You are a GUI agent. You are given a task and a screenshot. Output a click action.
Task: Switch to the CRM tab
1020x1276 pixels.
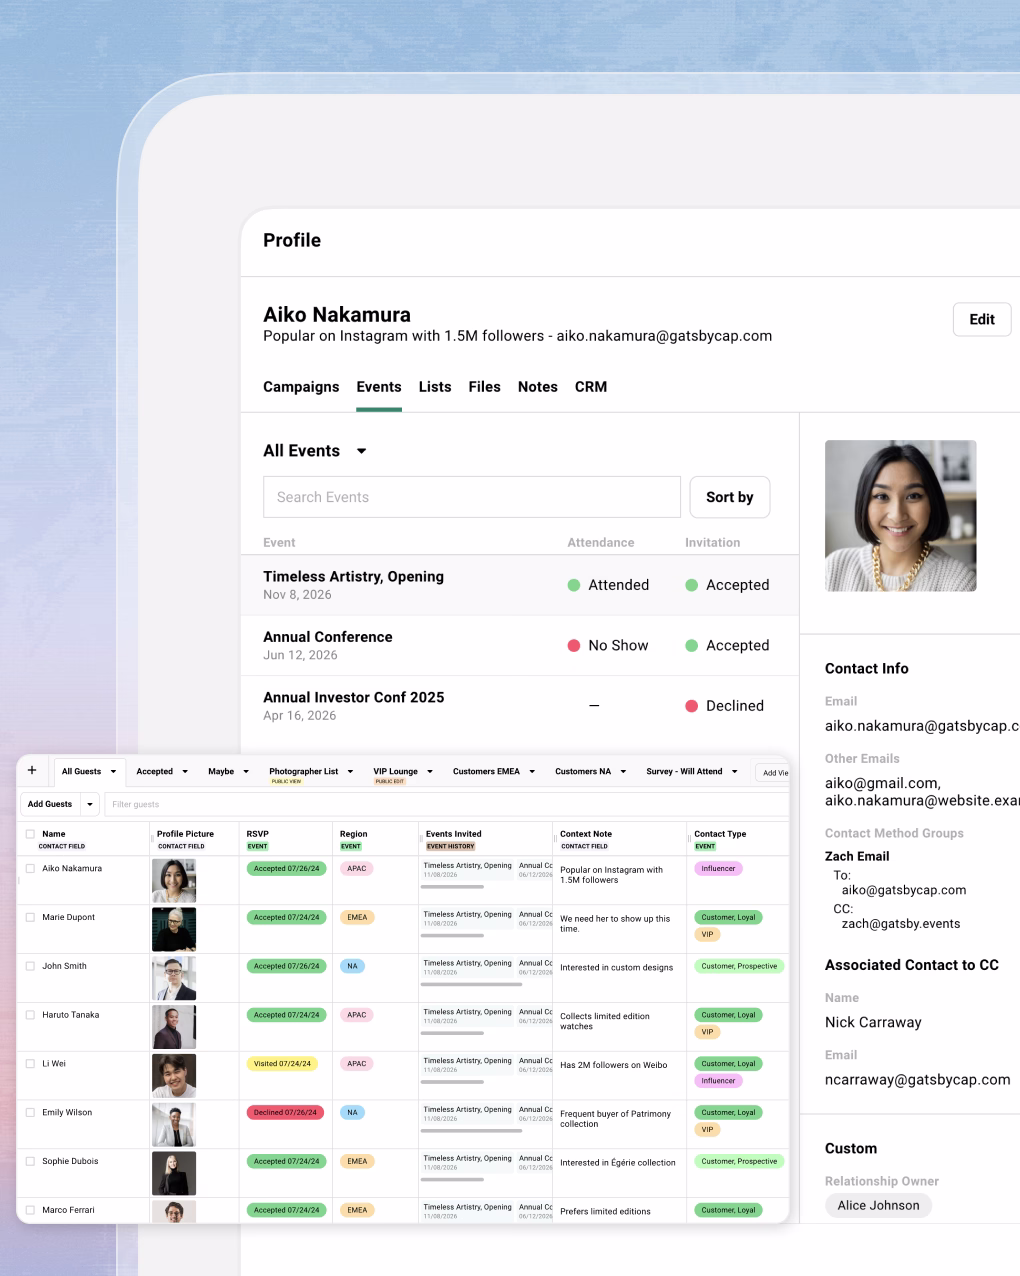(591, 387)
